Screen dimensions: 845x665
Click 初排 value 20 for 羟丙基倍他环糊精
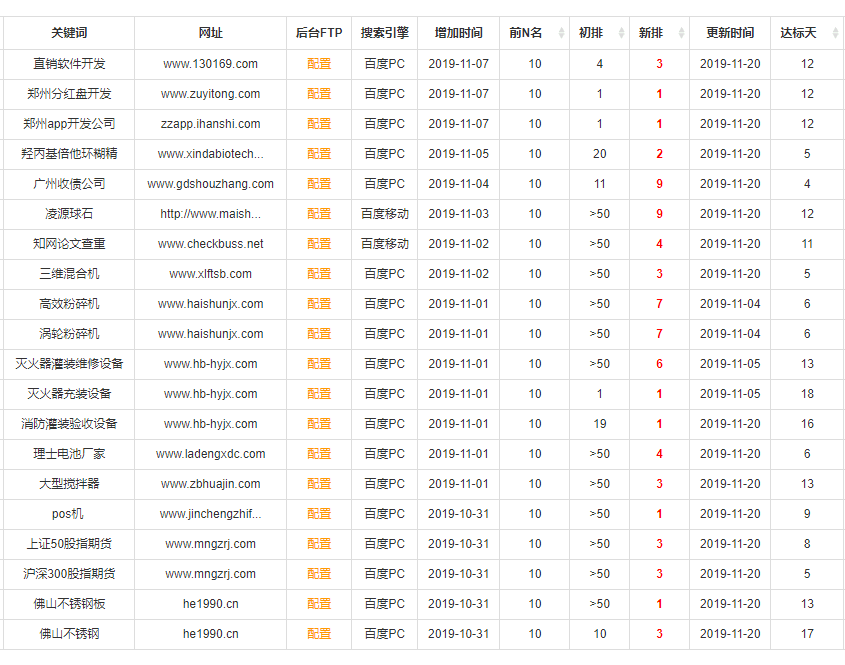coord(599,154)
